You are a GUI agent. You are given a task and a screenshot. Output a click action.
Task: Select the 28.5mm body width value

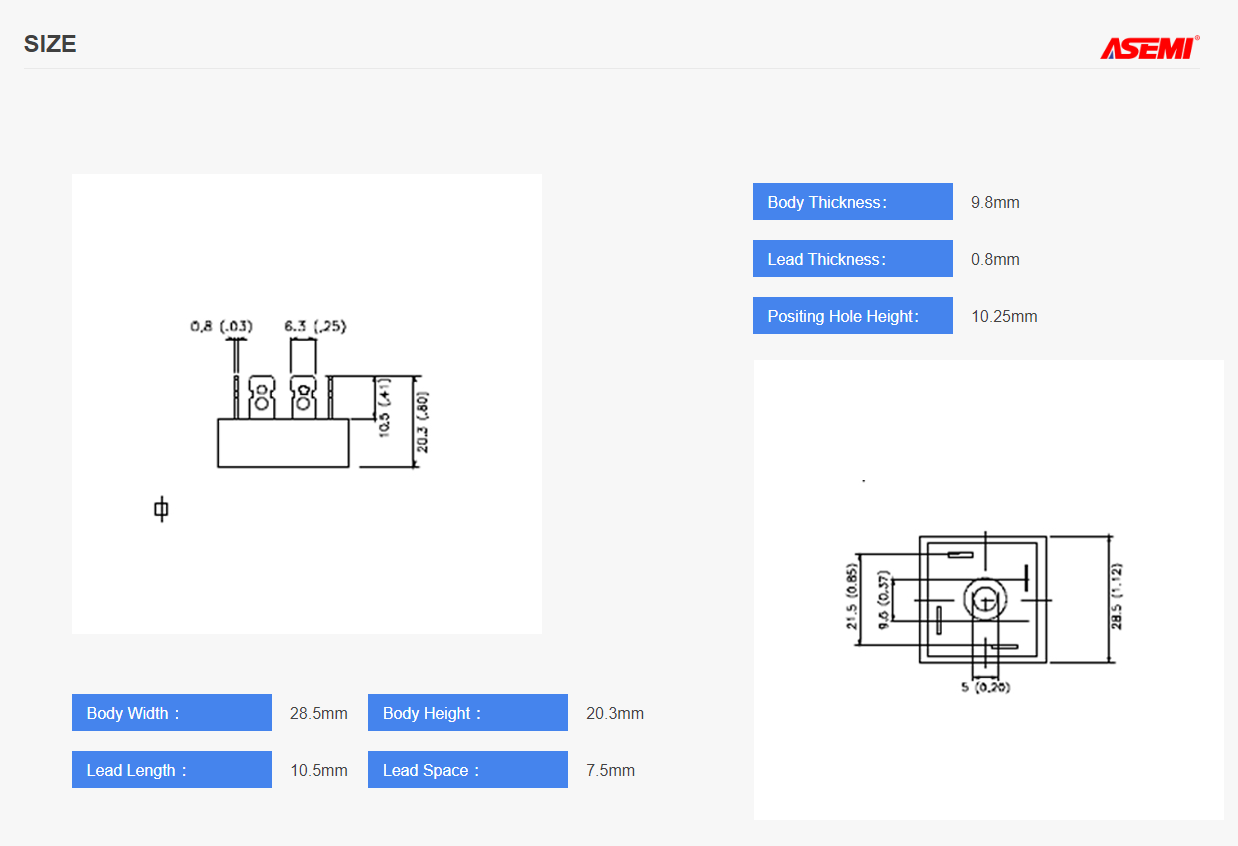(319, 713)
